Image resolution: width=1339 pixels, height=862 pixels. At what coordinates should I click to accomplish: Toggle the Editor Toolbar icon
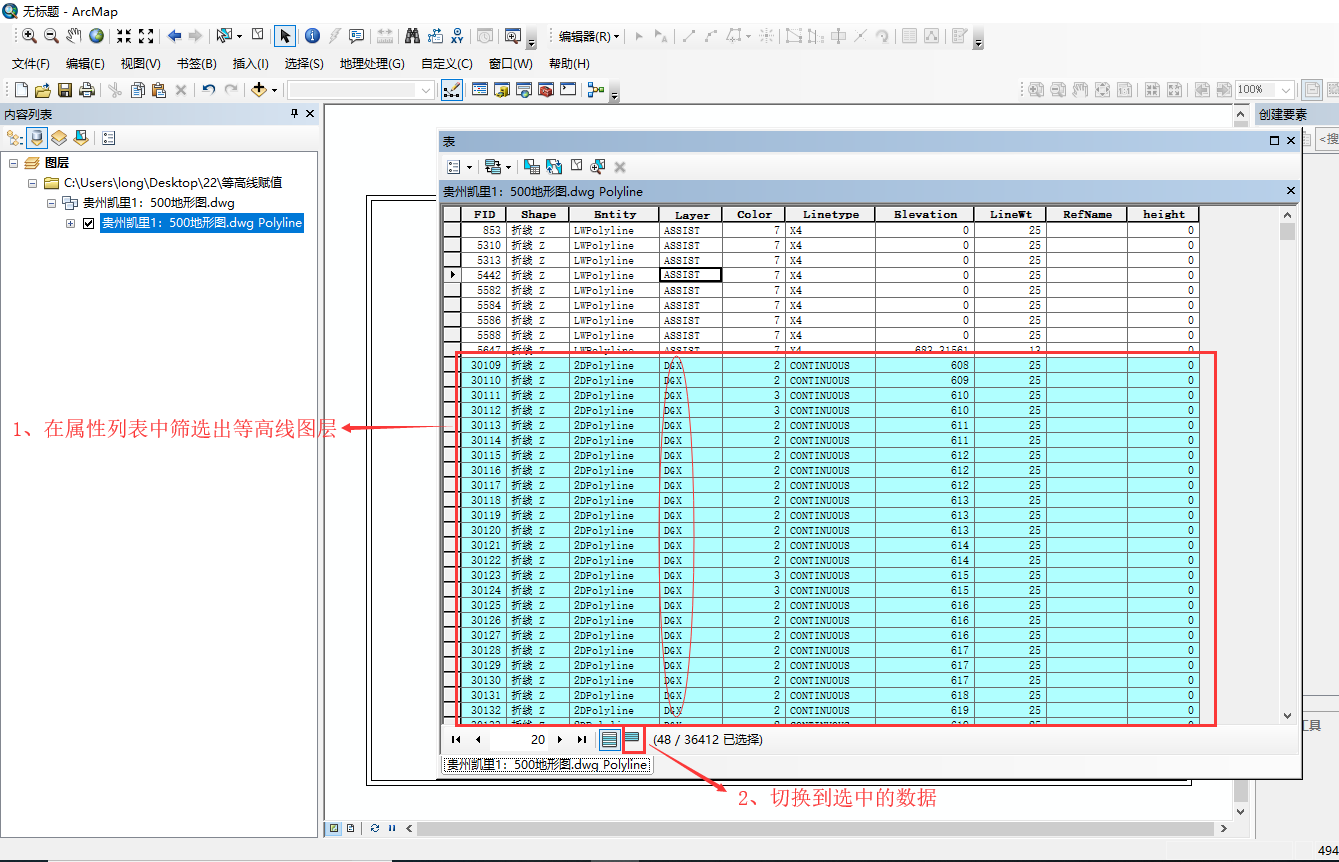pyautogui.click(x=451, y=90)
